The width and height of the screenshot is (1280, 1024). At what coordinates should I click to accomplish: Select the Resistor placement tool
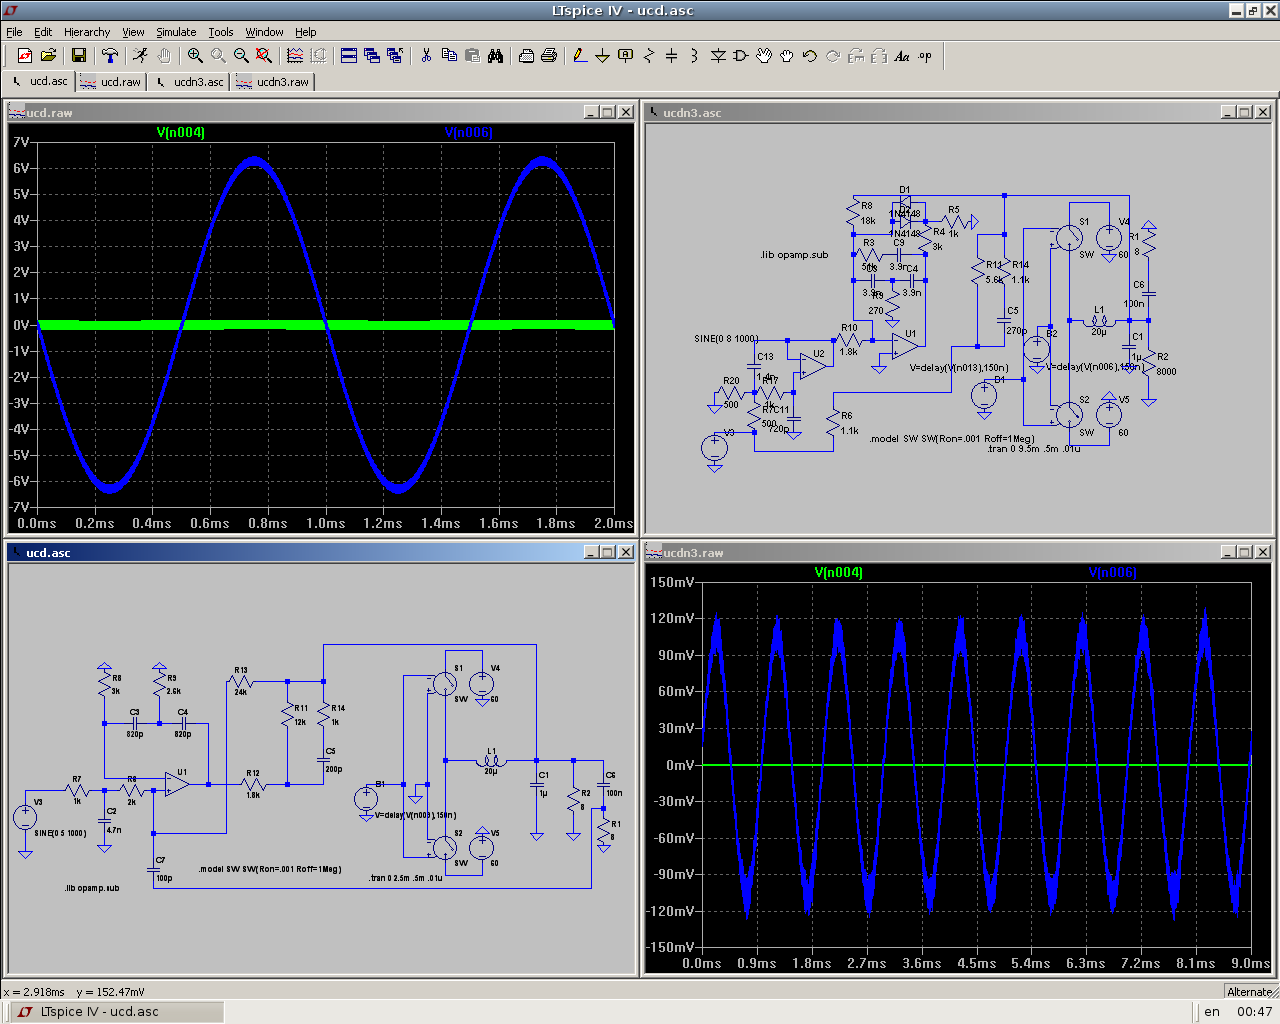click(x=649, y=56)
